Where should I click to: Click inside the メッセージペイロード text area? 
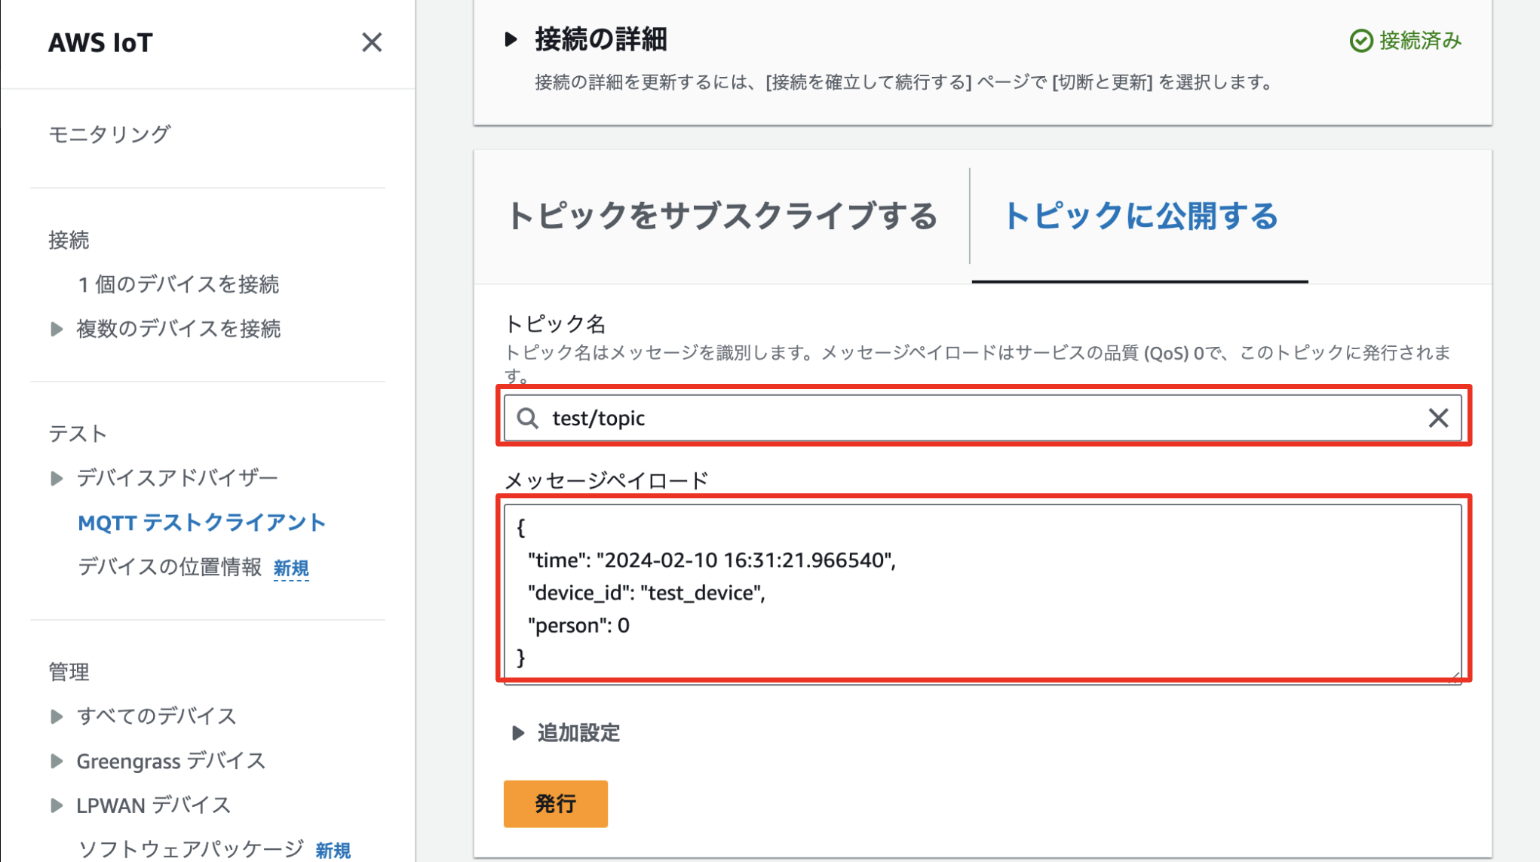pyautogui.click(x=980, y=590)
